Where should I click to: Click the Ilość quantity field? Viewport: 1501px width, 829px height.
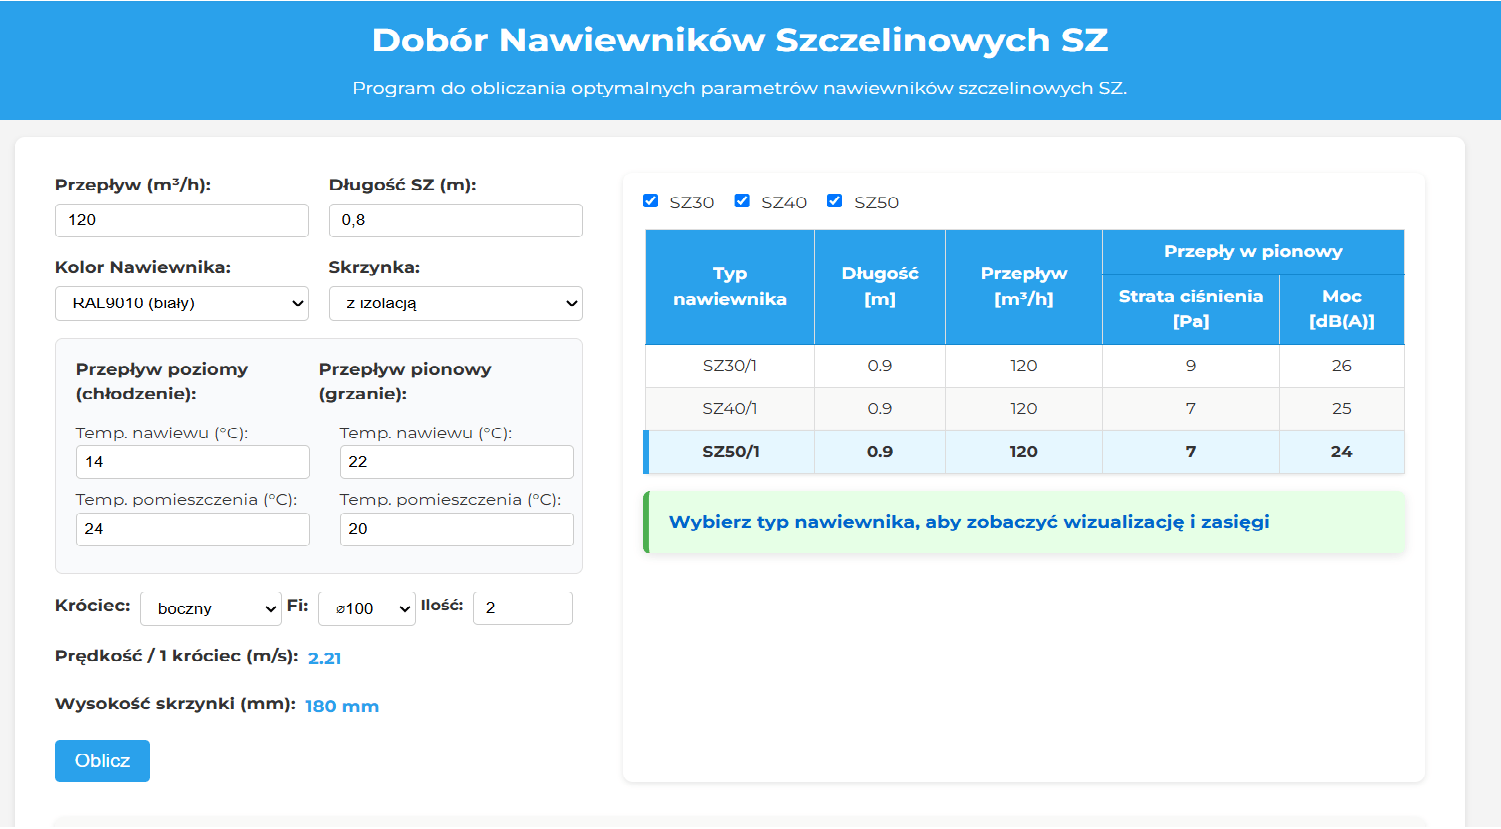point(523,608)
